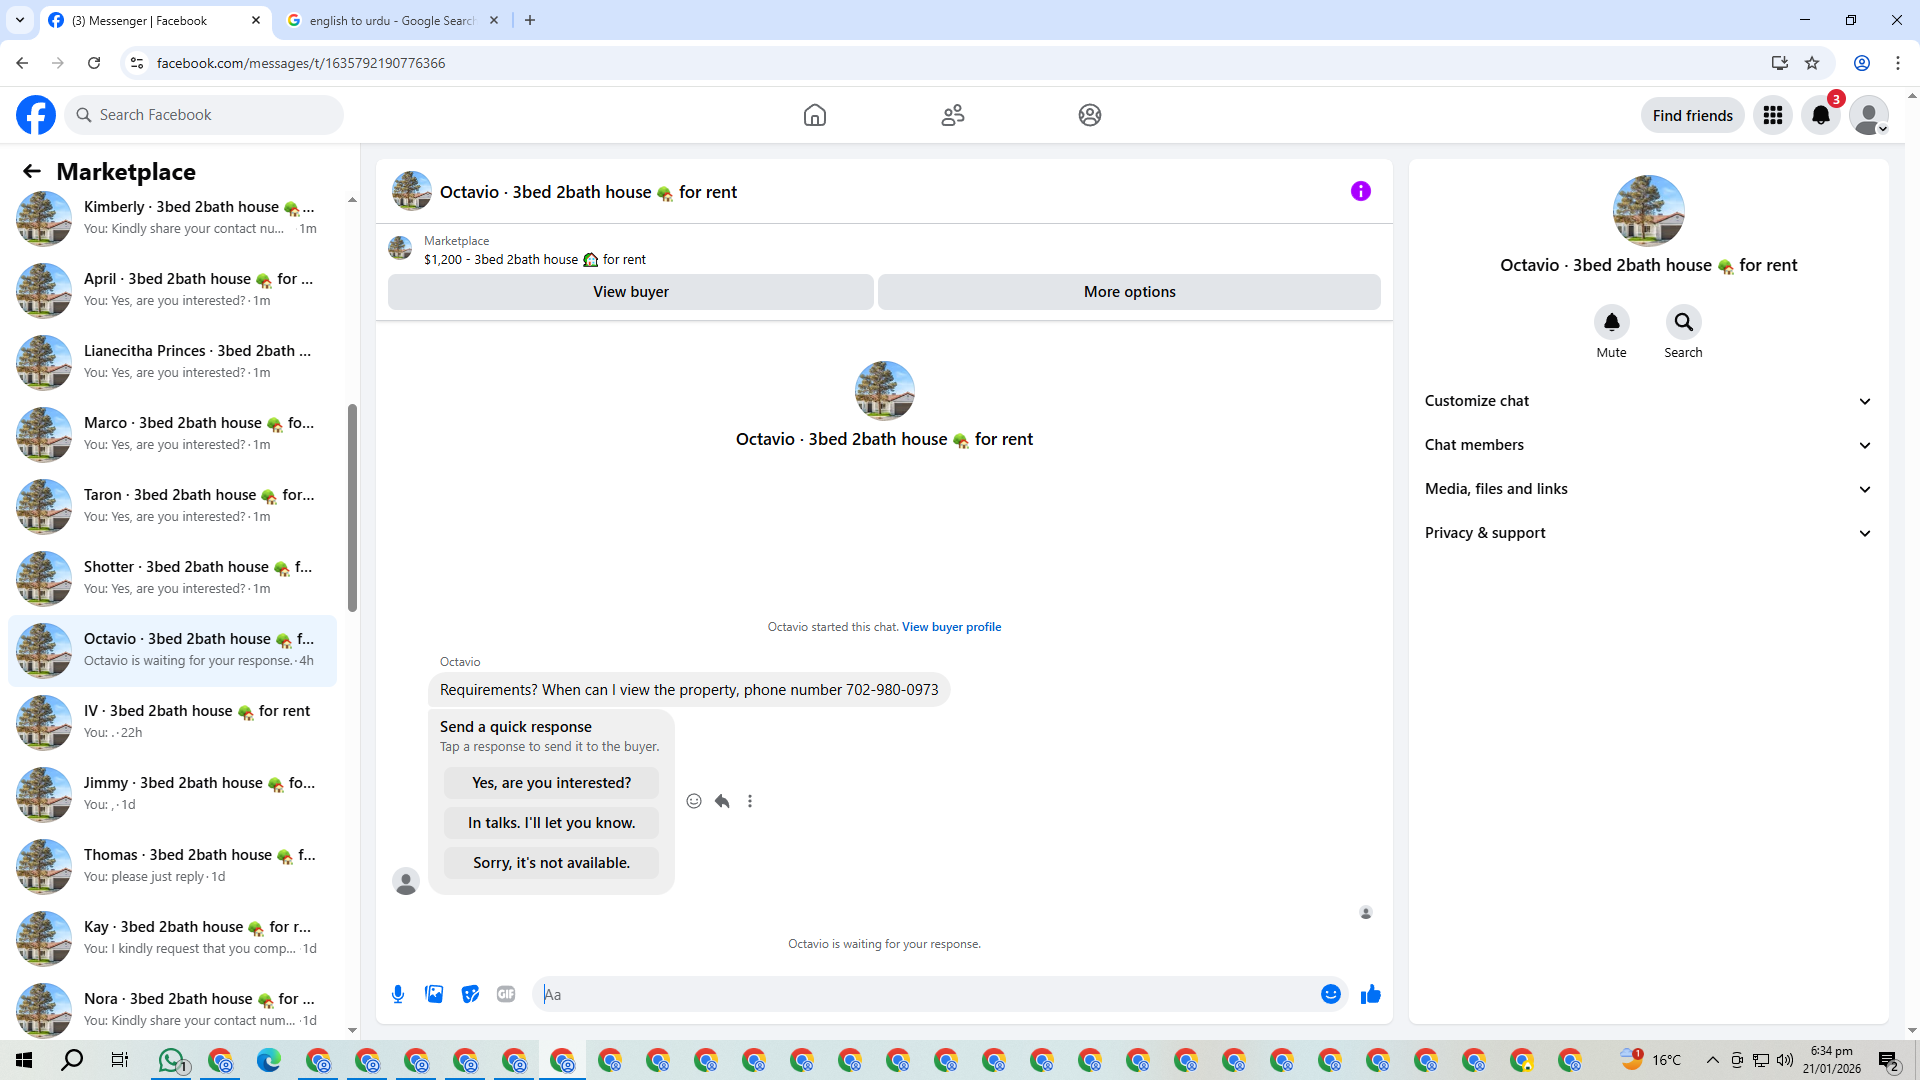The width and height of the screenshot is (1920, 1080).
Task: Expand Chat members section
Action: (1648, 445)
